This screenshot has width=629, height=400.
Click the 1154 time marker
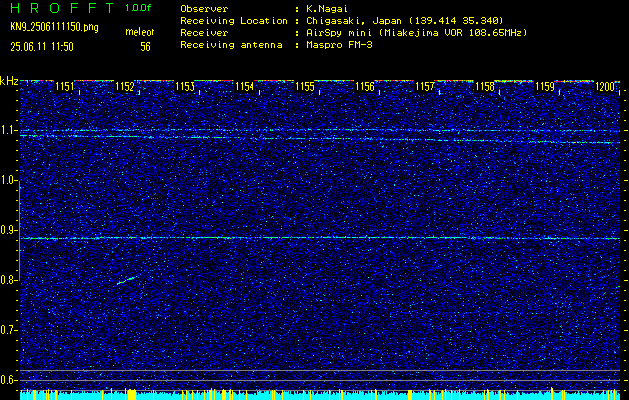point(245,86)
